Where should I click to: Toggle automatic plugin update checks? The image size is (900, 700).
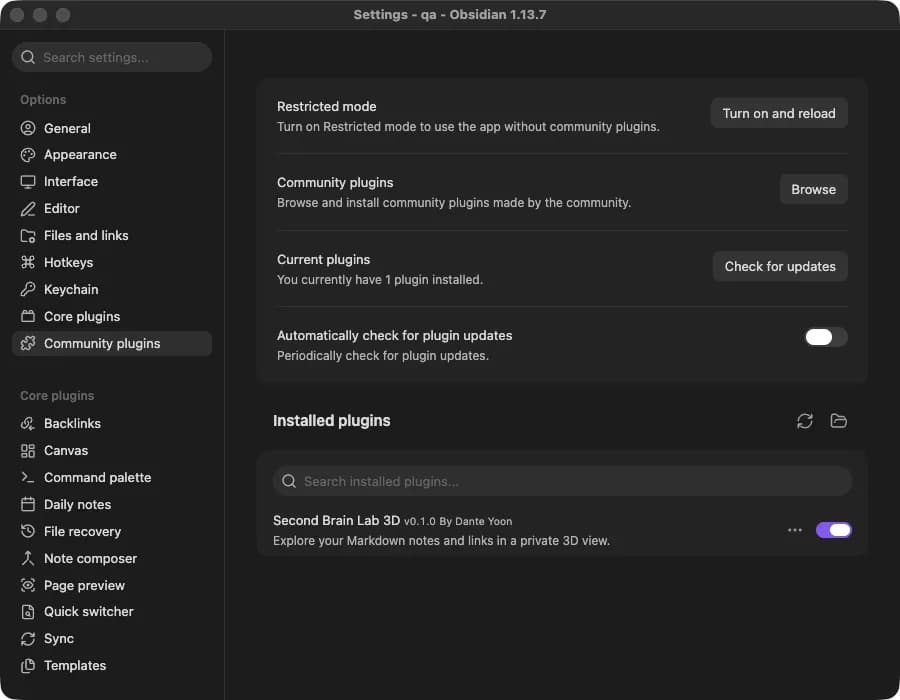pos(826,337)
